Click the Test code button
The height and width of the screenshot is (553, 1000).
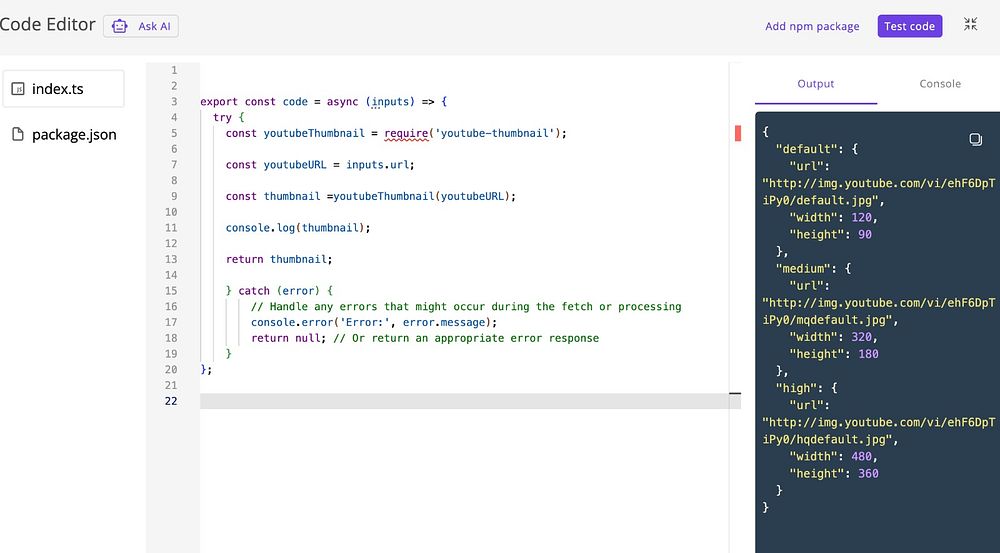coord(909,26)
